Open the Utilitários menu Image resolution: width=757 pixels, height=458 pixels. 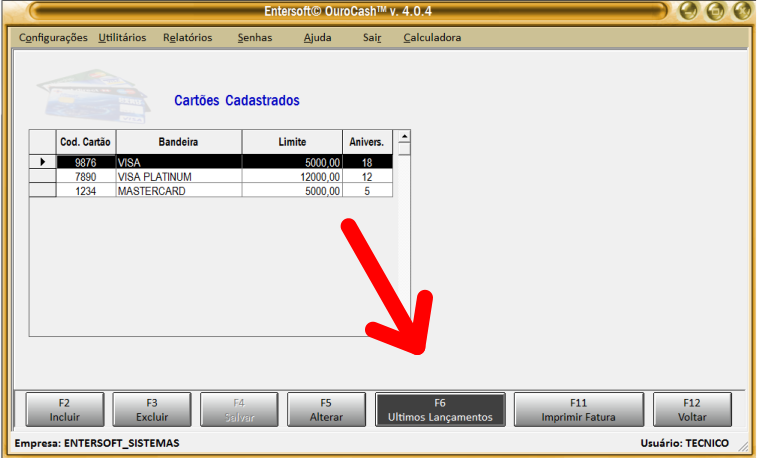coord(122,37)
